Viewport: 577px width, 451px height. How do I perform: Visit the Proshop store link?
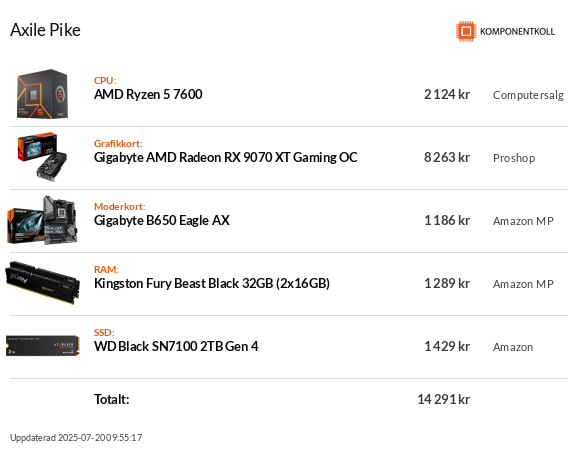coord(514,158)
